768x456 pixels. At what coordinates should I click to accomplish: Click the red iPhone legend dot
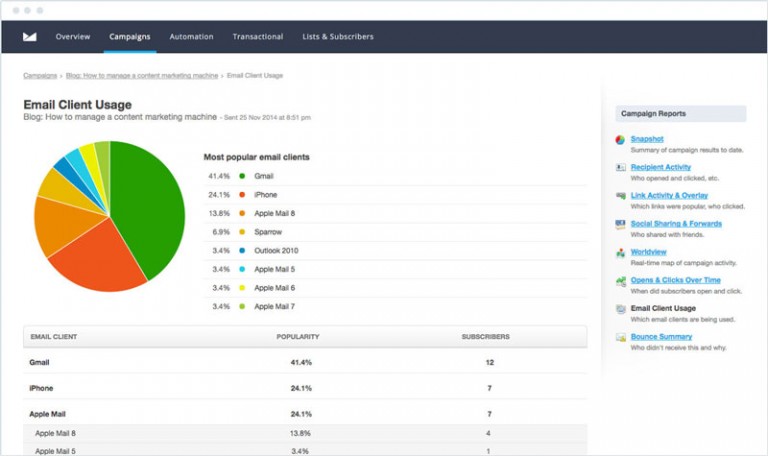pyautogui.click(x=242, y=194)
